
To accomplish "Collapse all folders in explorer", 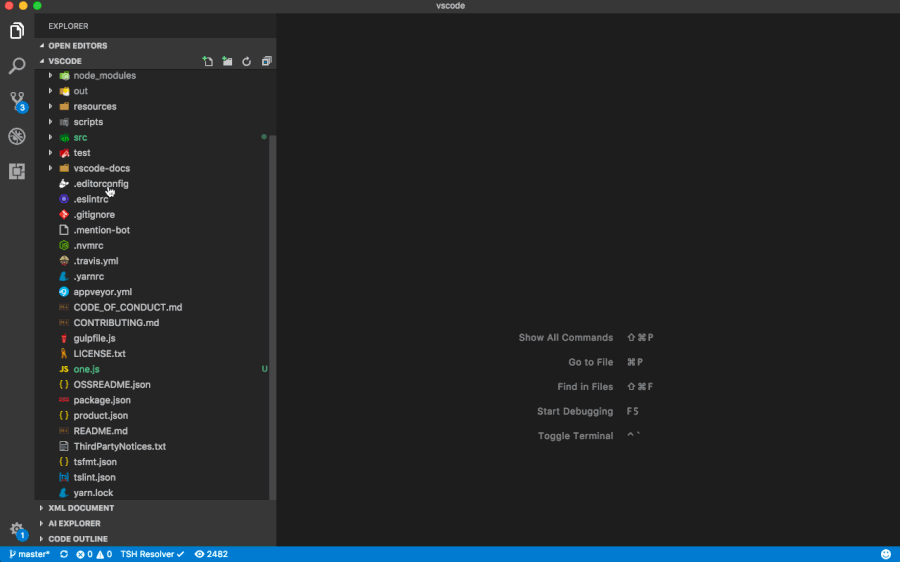I will 266,61.
